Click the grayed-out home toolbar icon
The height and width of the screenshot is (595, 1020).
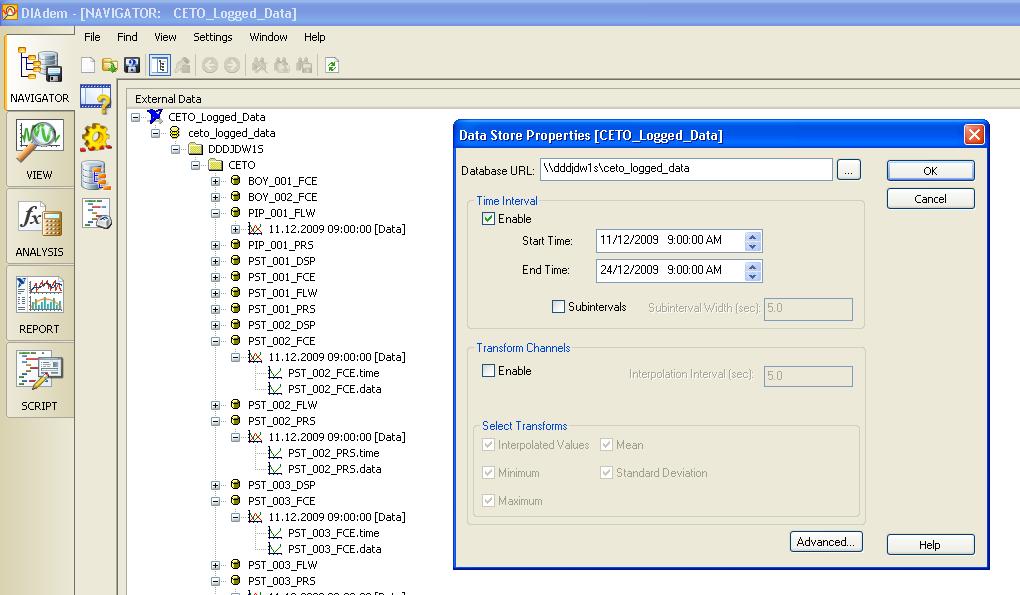[x=183, y=65]
